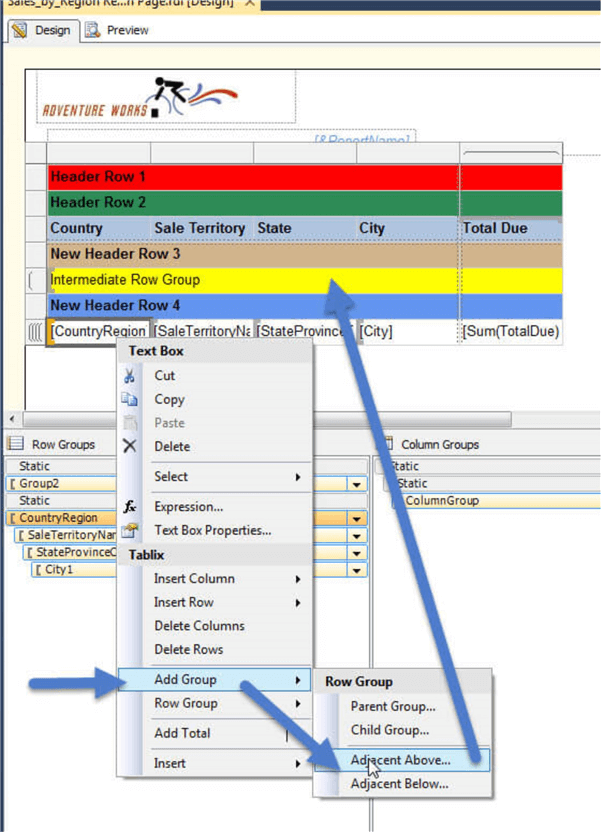Image resolution: width=601 pixels, height=832 pixels.
Task: Click the horizontal scrollbar of design surface
Action: click(265, 419)
